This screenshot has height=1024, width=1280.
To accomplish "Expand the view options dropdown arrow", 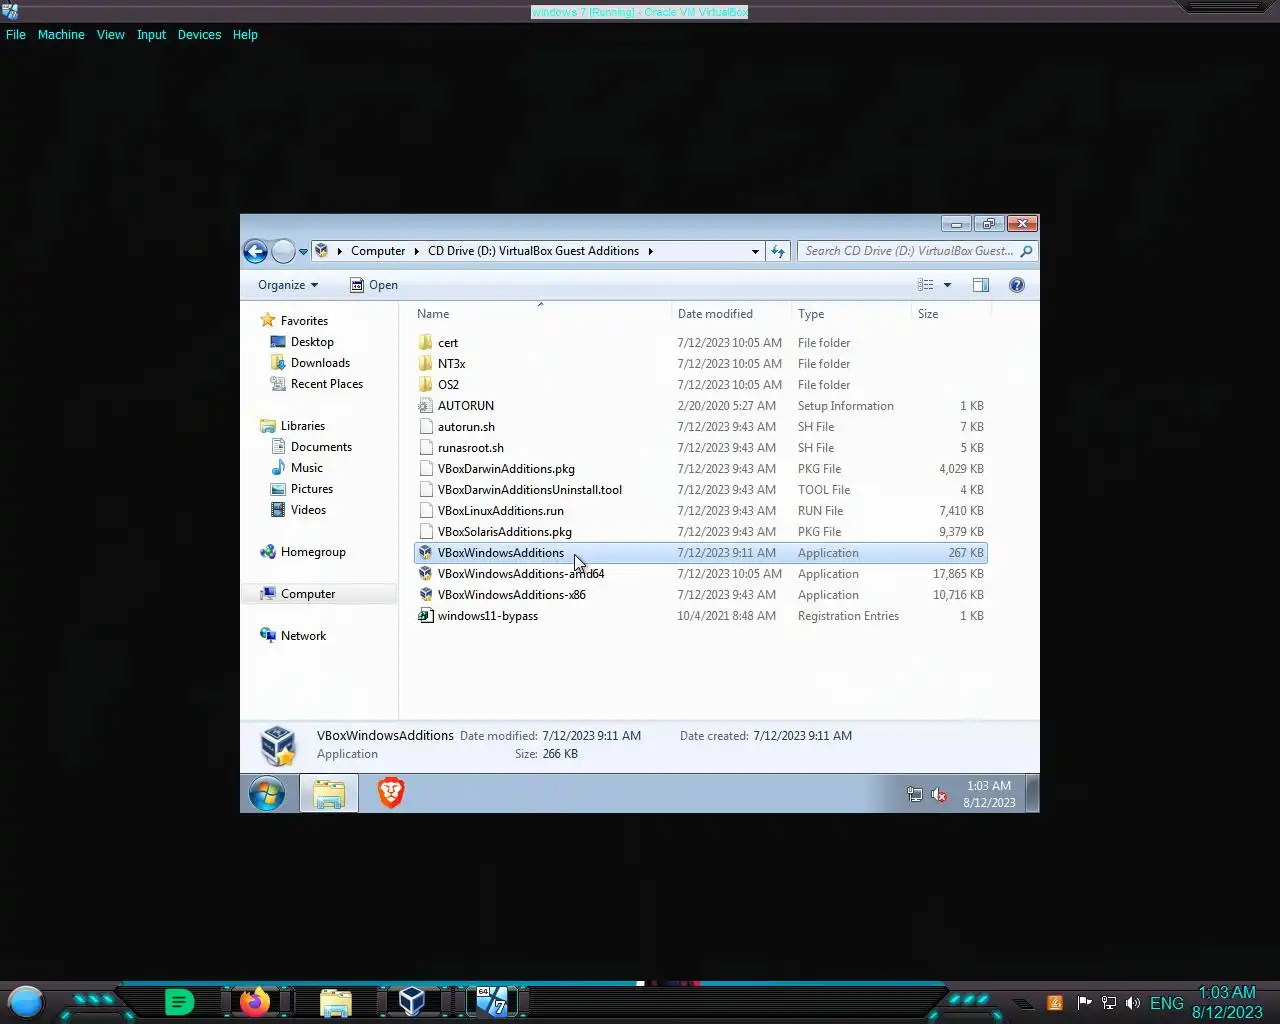I will pos(947,285).
